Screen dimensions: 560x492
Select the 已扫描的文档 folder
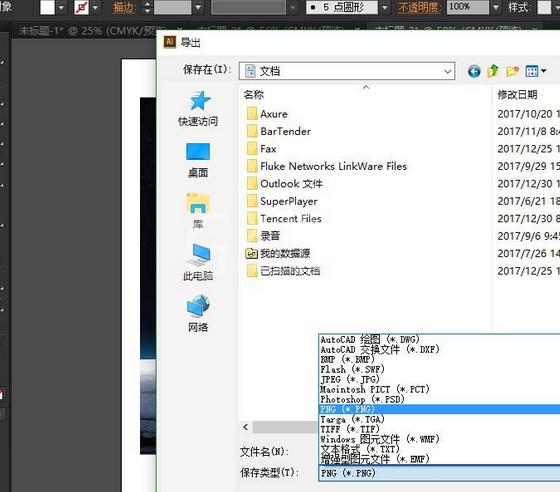(283, 271)
